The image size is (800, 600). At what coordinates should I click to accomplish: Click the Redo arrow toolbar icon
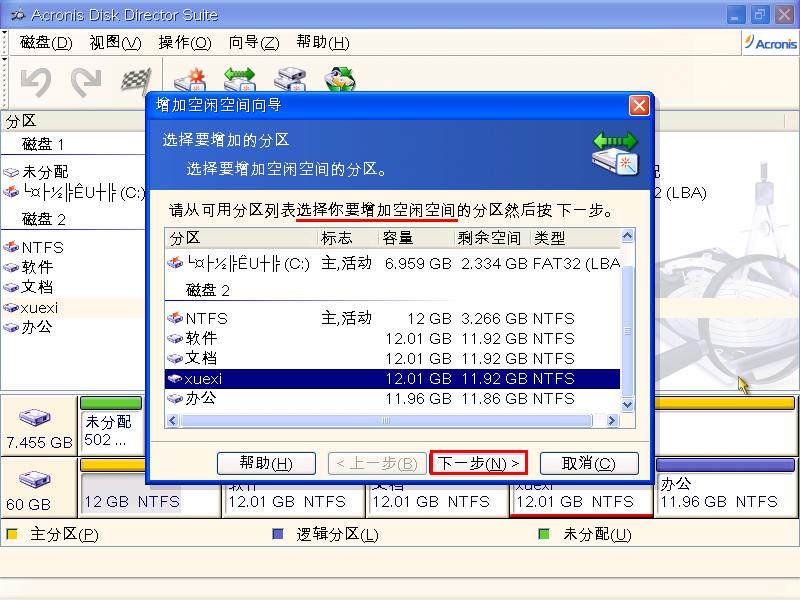tap(86, 82)
